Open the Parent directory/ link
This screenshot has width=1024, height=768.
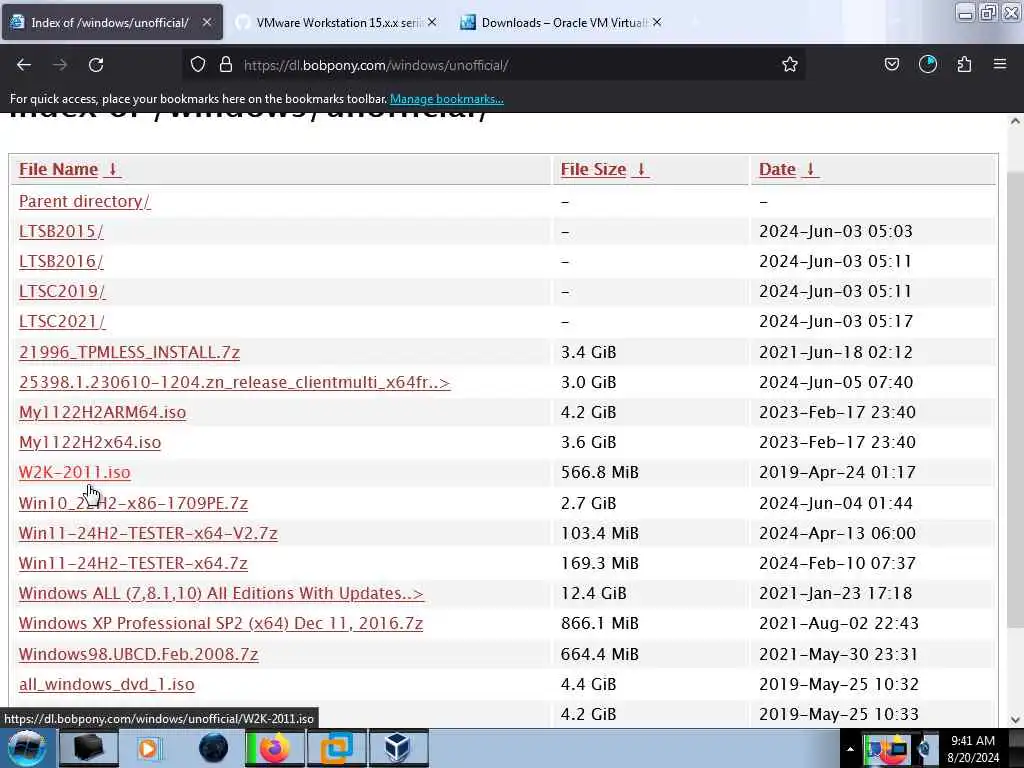[84, 201]
